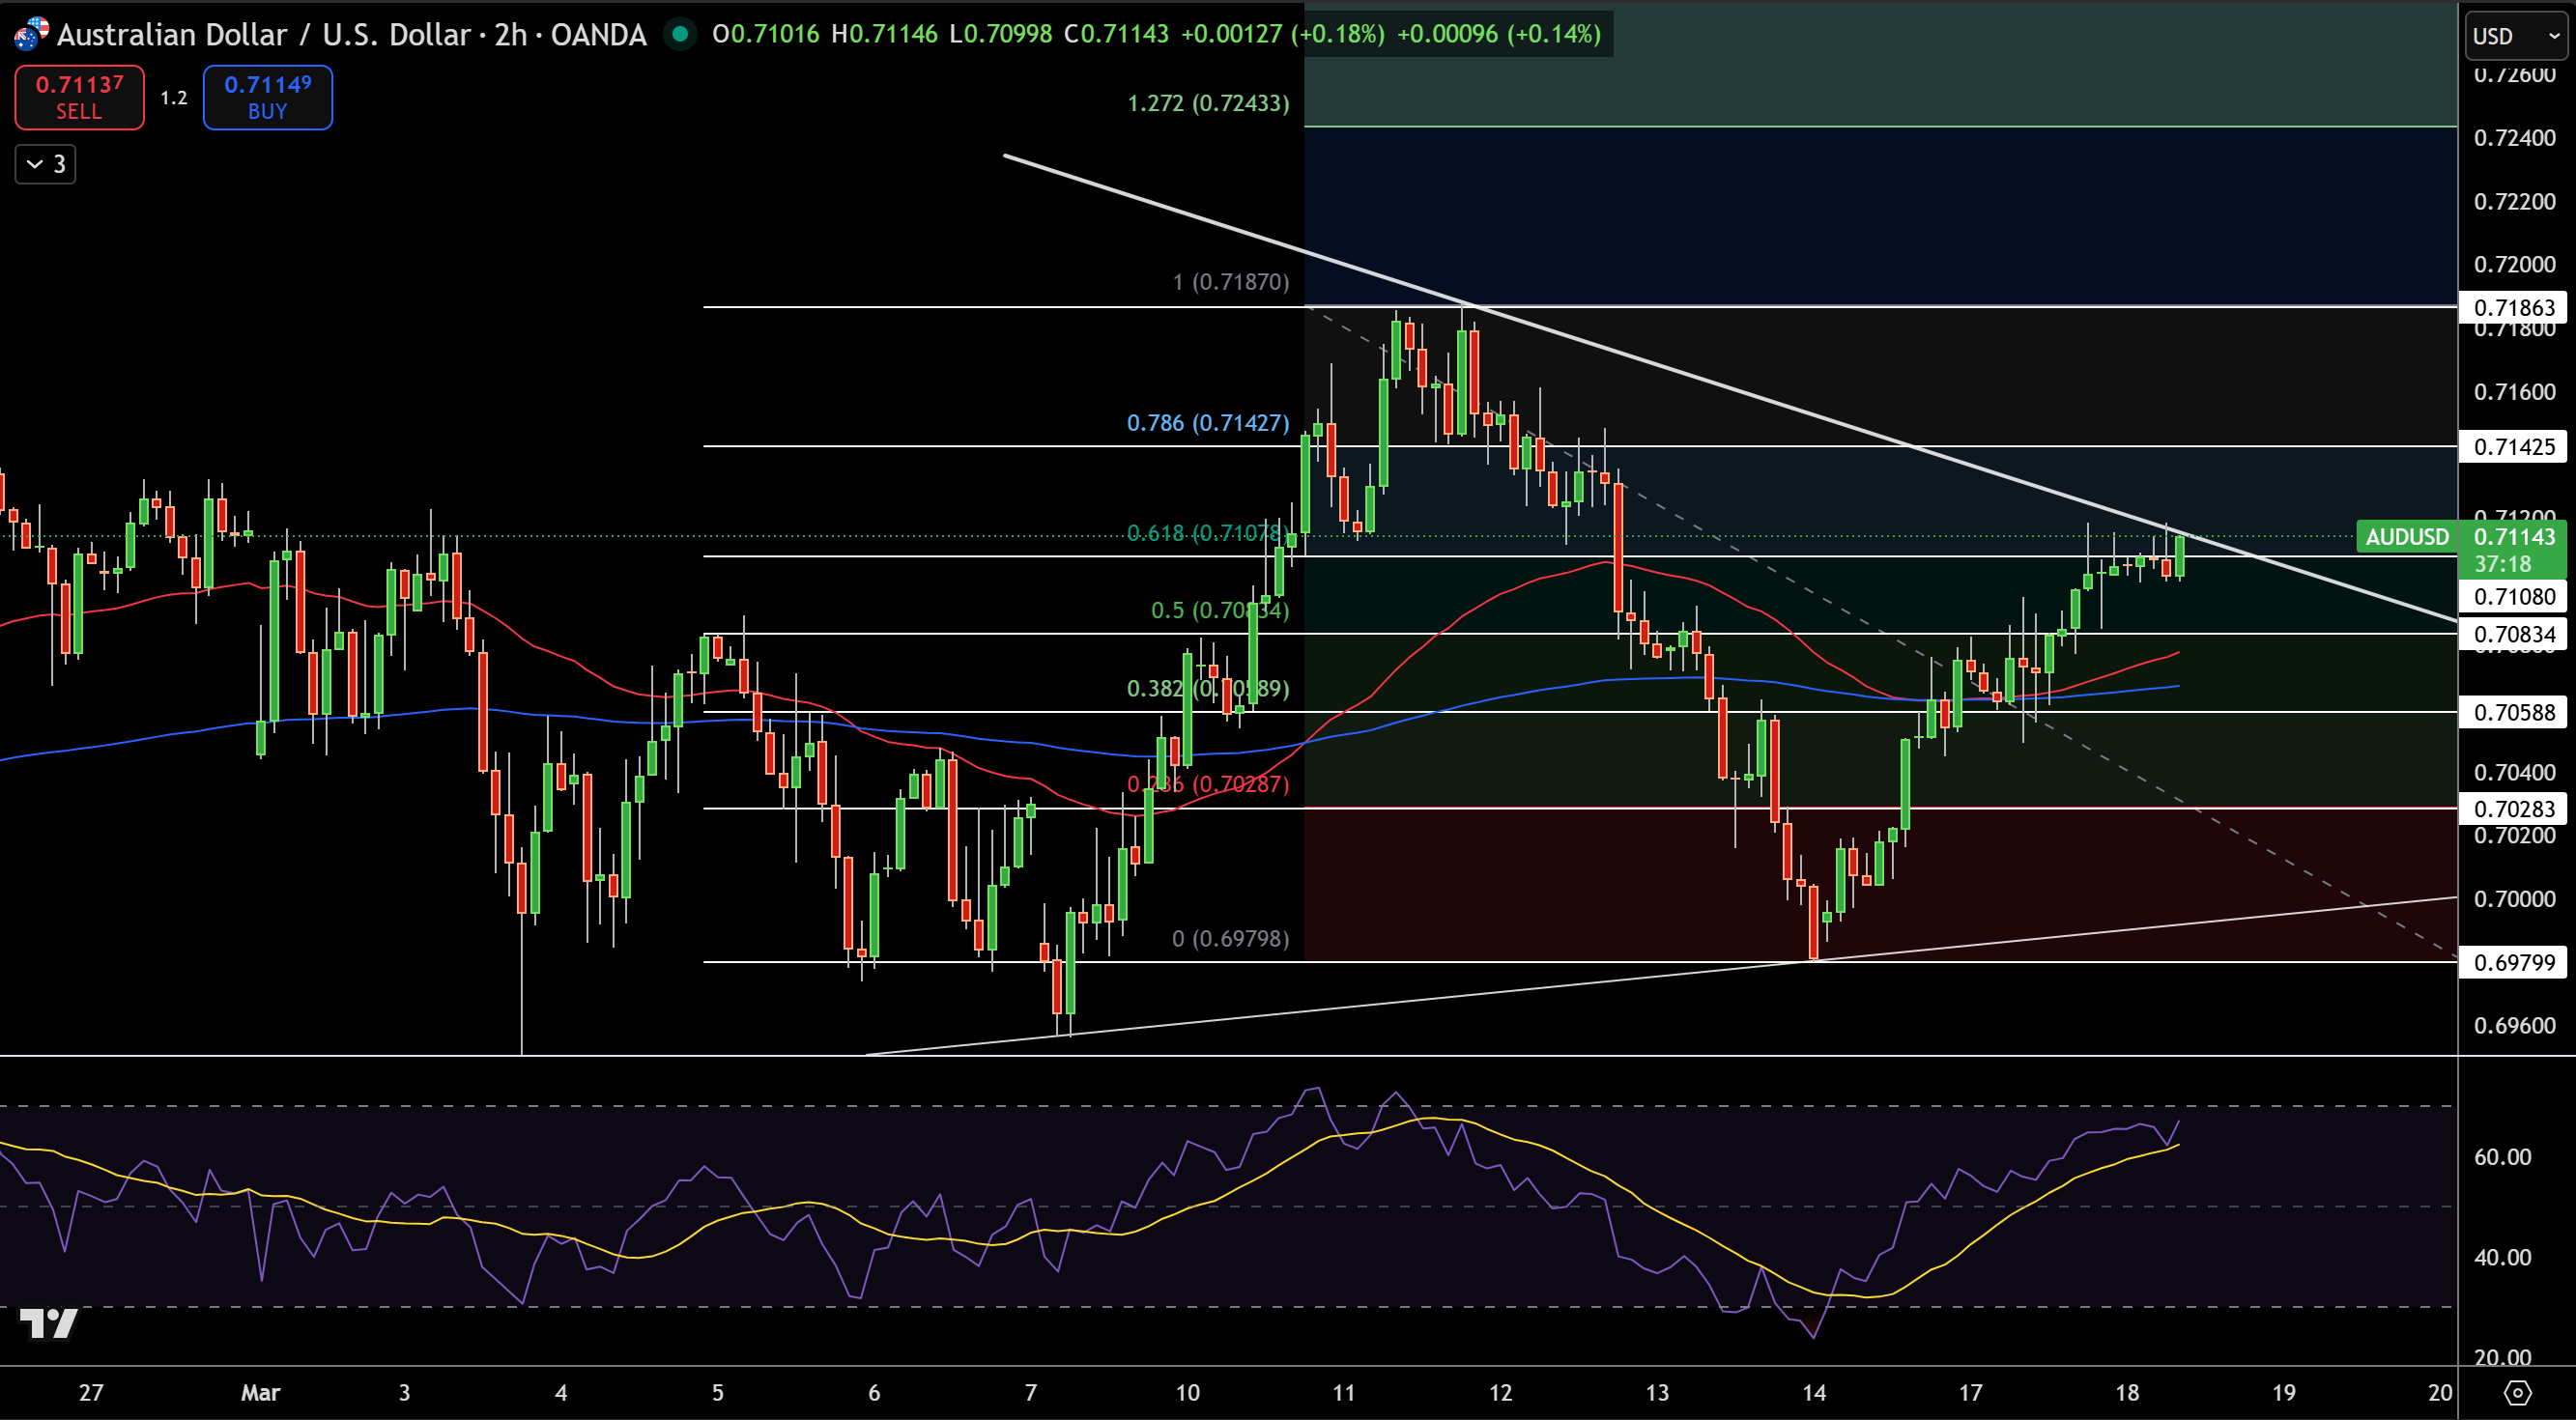
Task: Open chart settings gear icon
Action: pos(2517,1392)
